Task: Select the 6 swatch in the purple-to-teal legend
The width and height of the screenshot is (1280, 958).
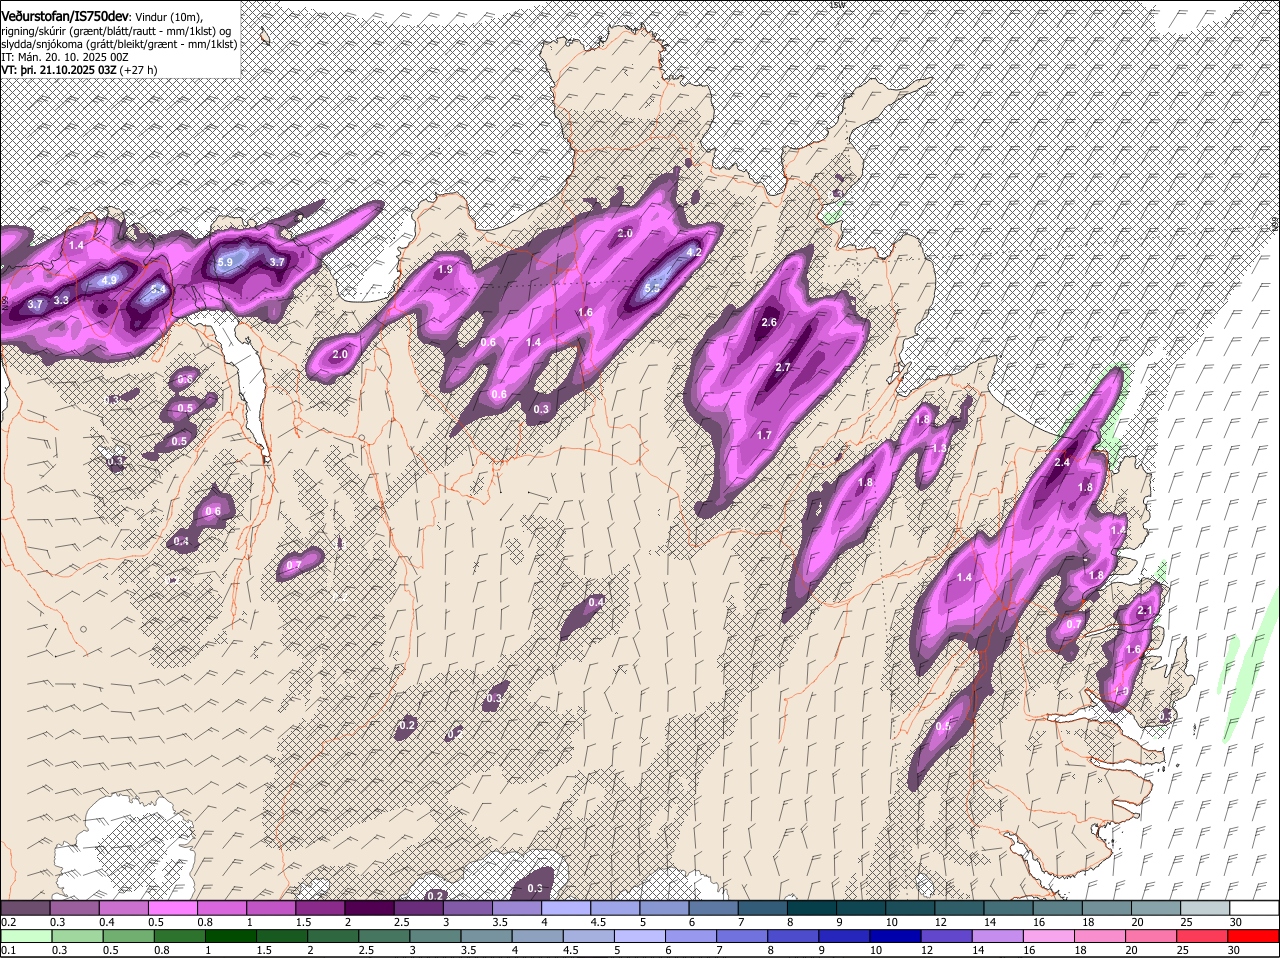Action: pyautogui.click(x=713, y=908)
